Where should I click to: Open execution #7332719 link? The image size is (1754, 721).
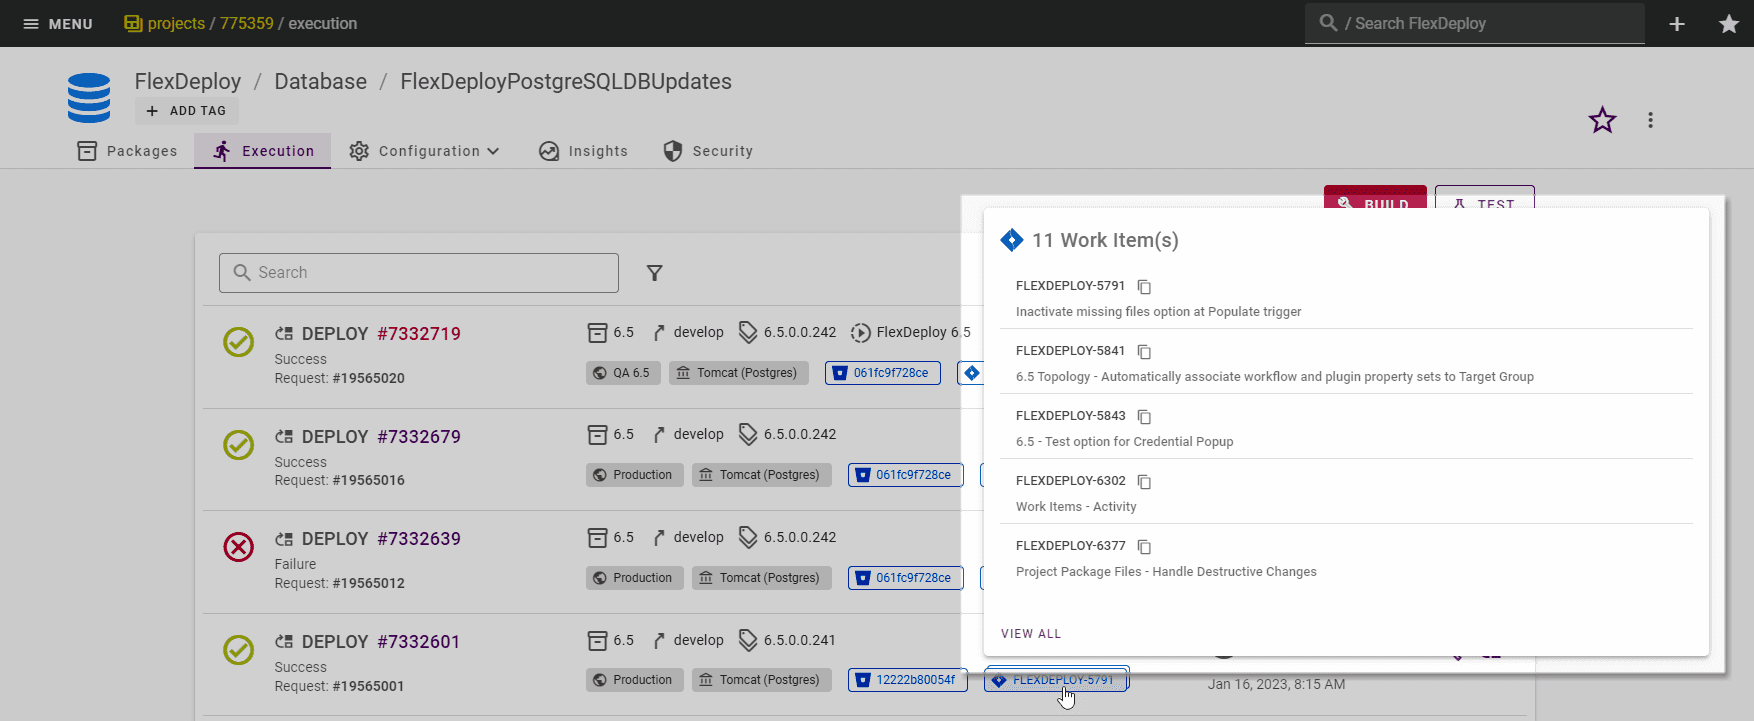[419, 334]
